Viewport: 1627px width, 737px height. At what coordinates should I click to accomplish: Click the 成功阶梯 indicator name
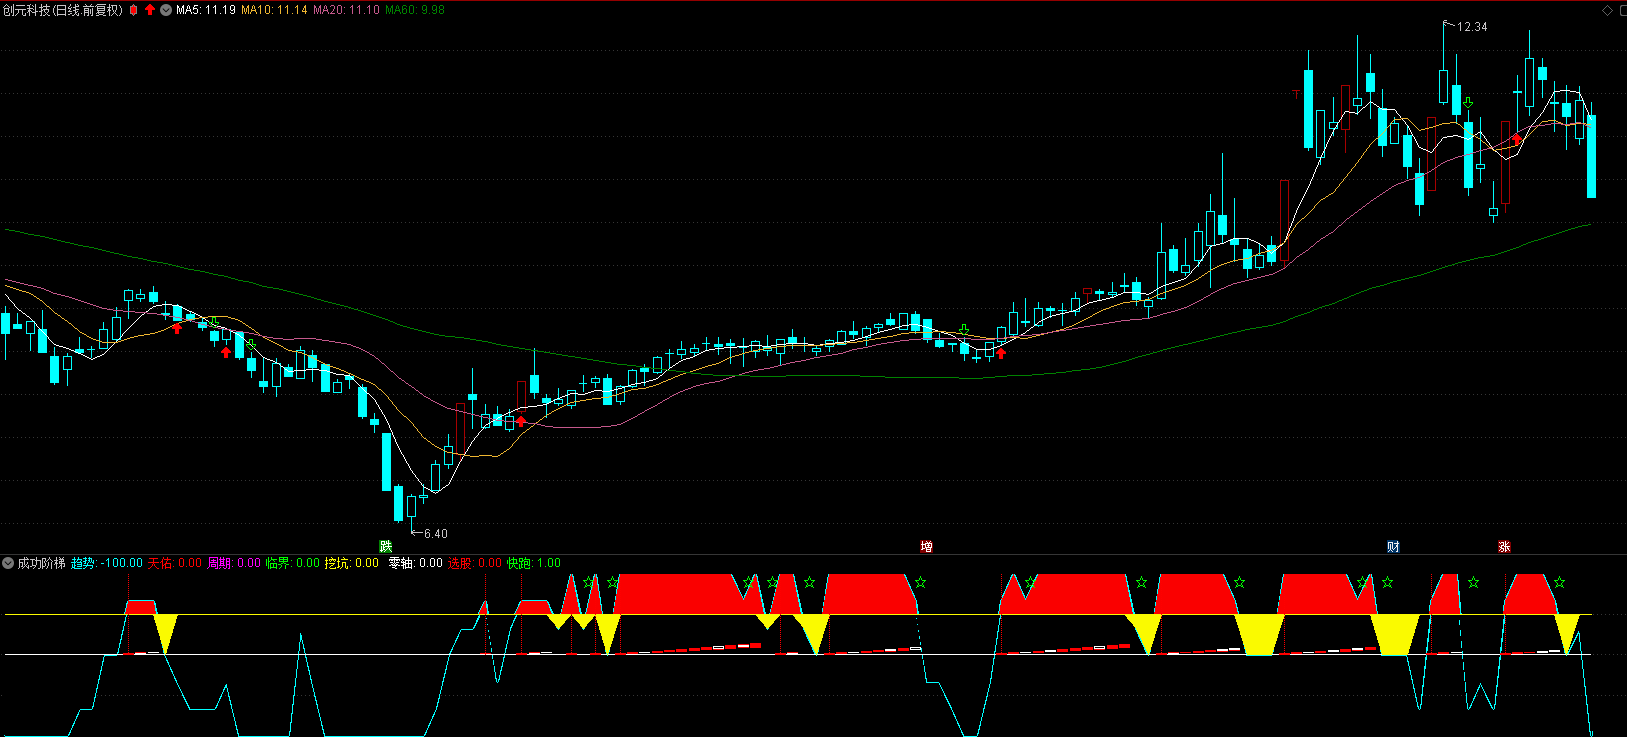41,563
